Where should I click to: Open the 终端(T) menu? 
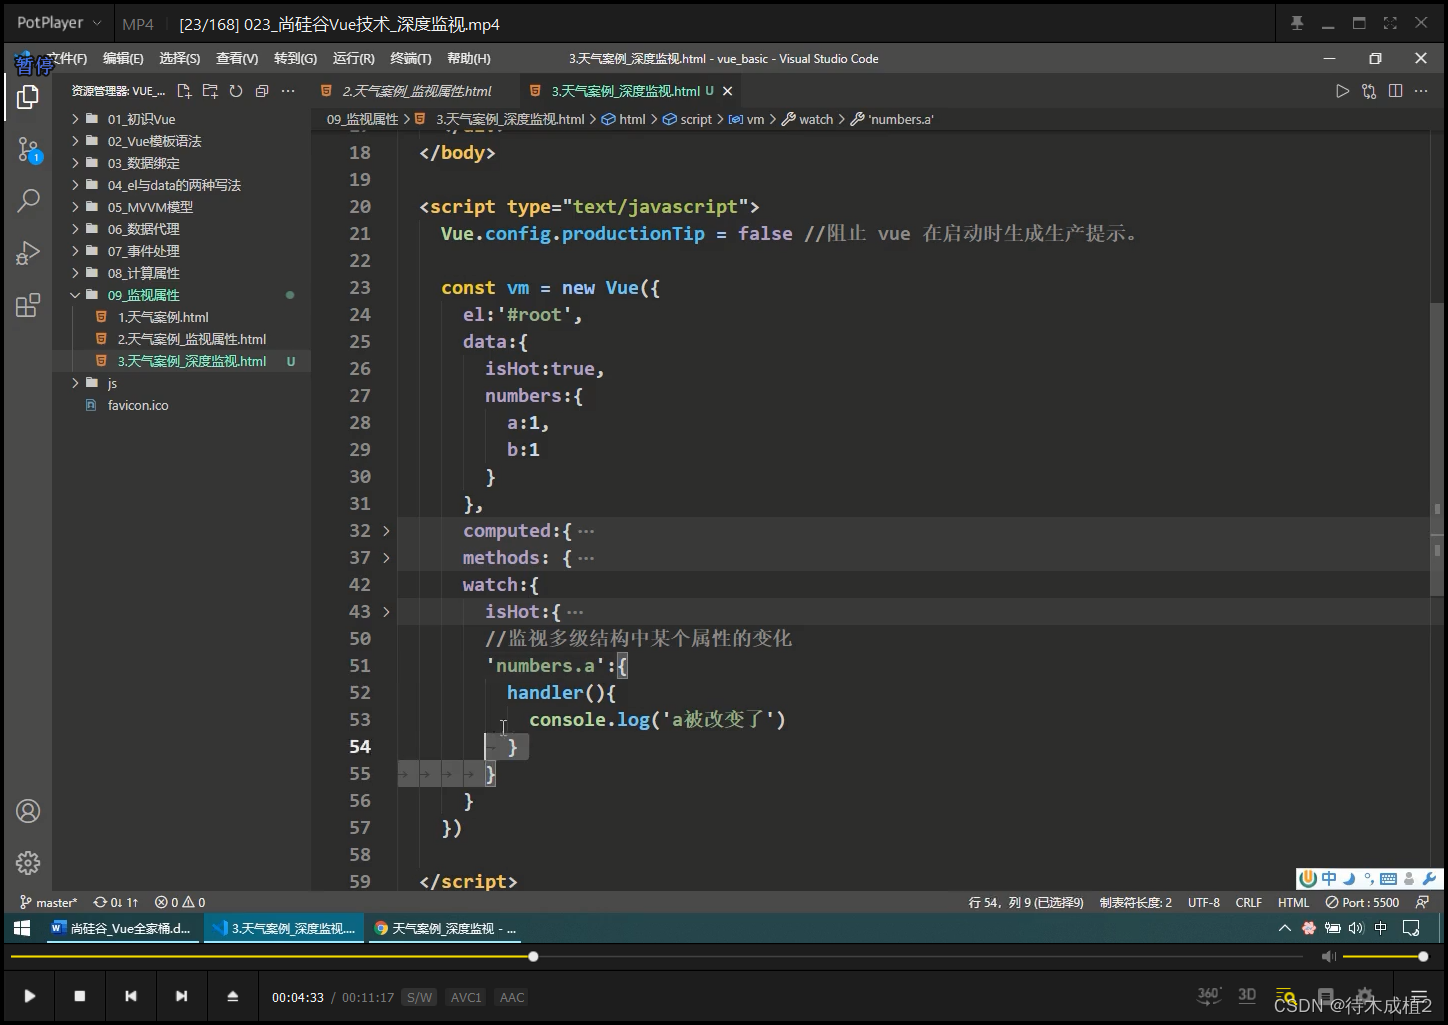[411, 59]
